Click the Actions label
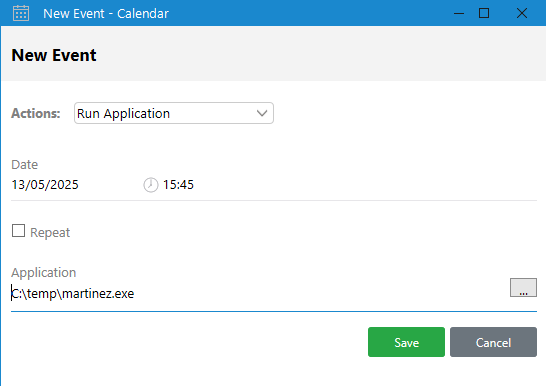546x386 pixels. pos(36,113)
